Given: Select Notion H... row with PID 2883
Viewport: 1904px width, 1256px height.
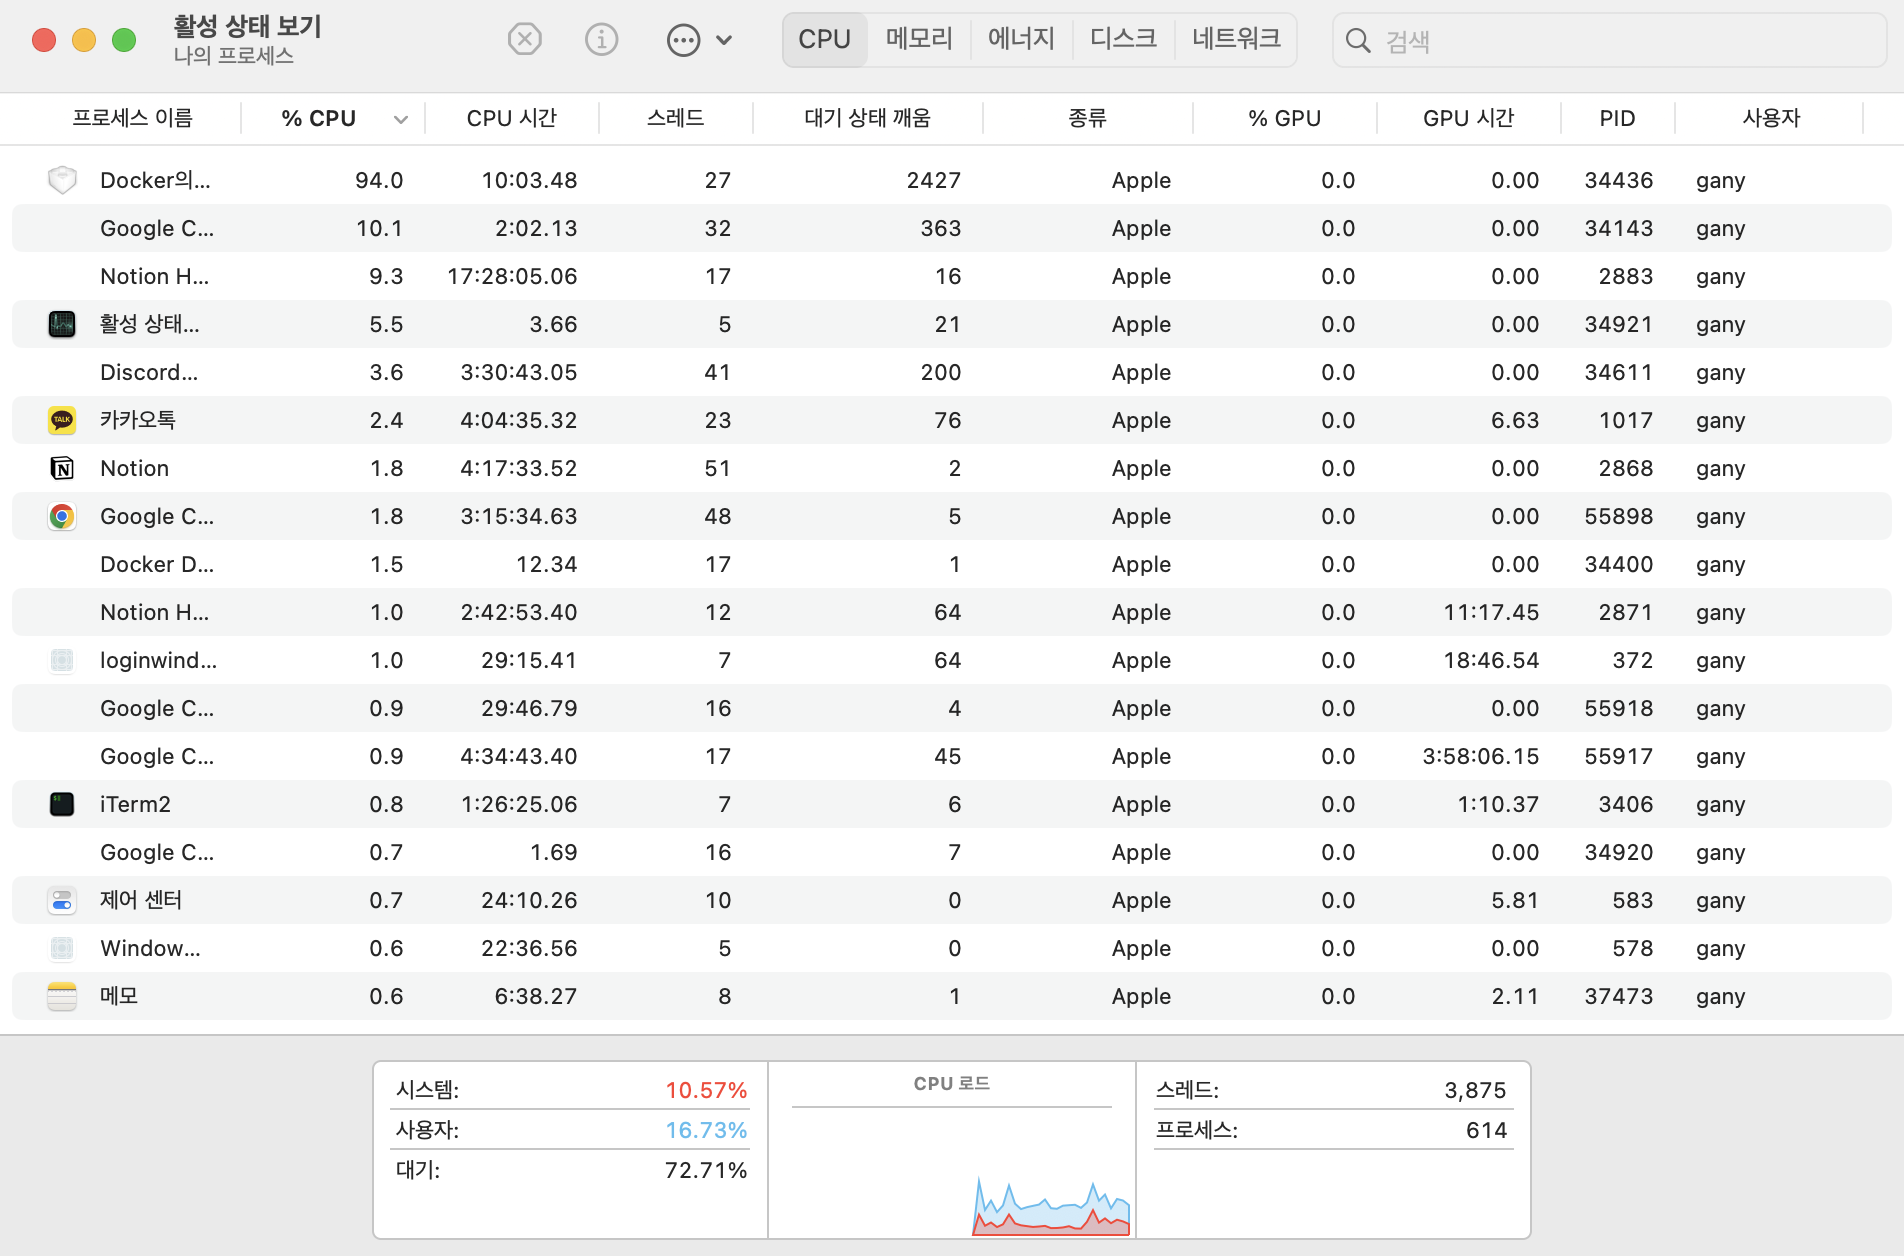Looking at the screenshot, I should tap(952, 276).
